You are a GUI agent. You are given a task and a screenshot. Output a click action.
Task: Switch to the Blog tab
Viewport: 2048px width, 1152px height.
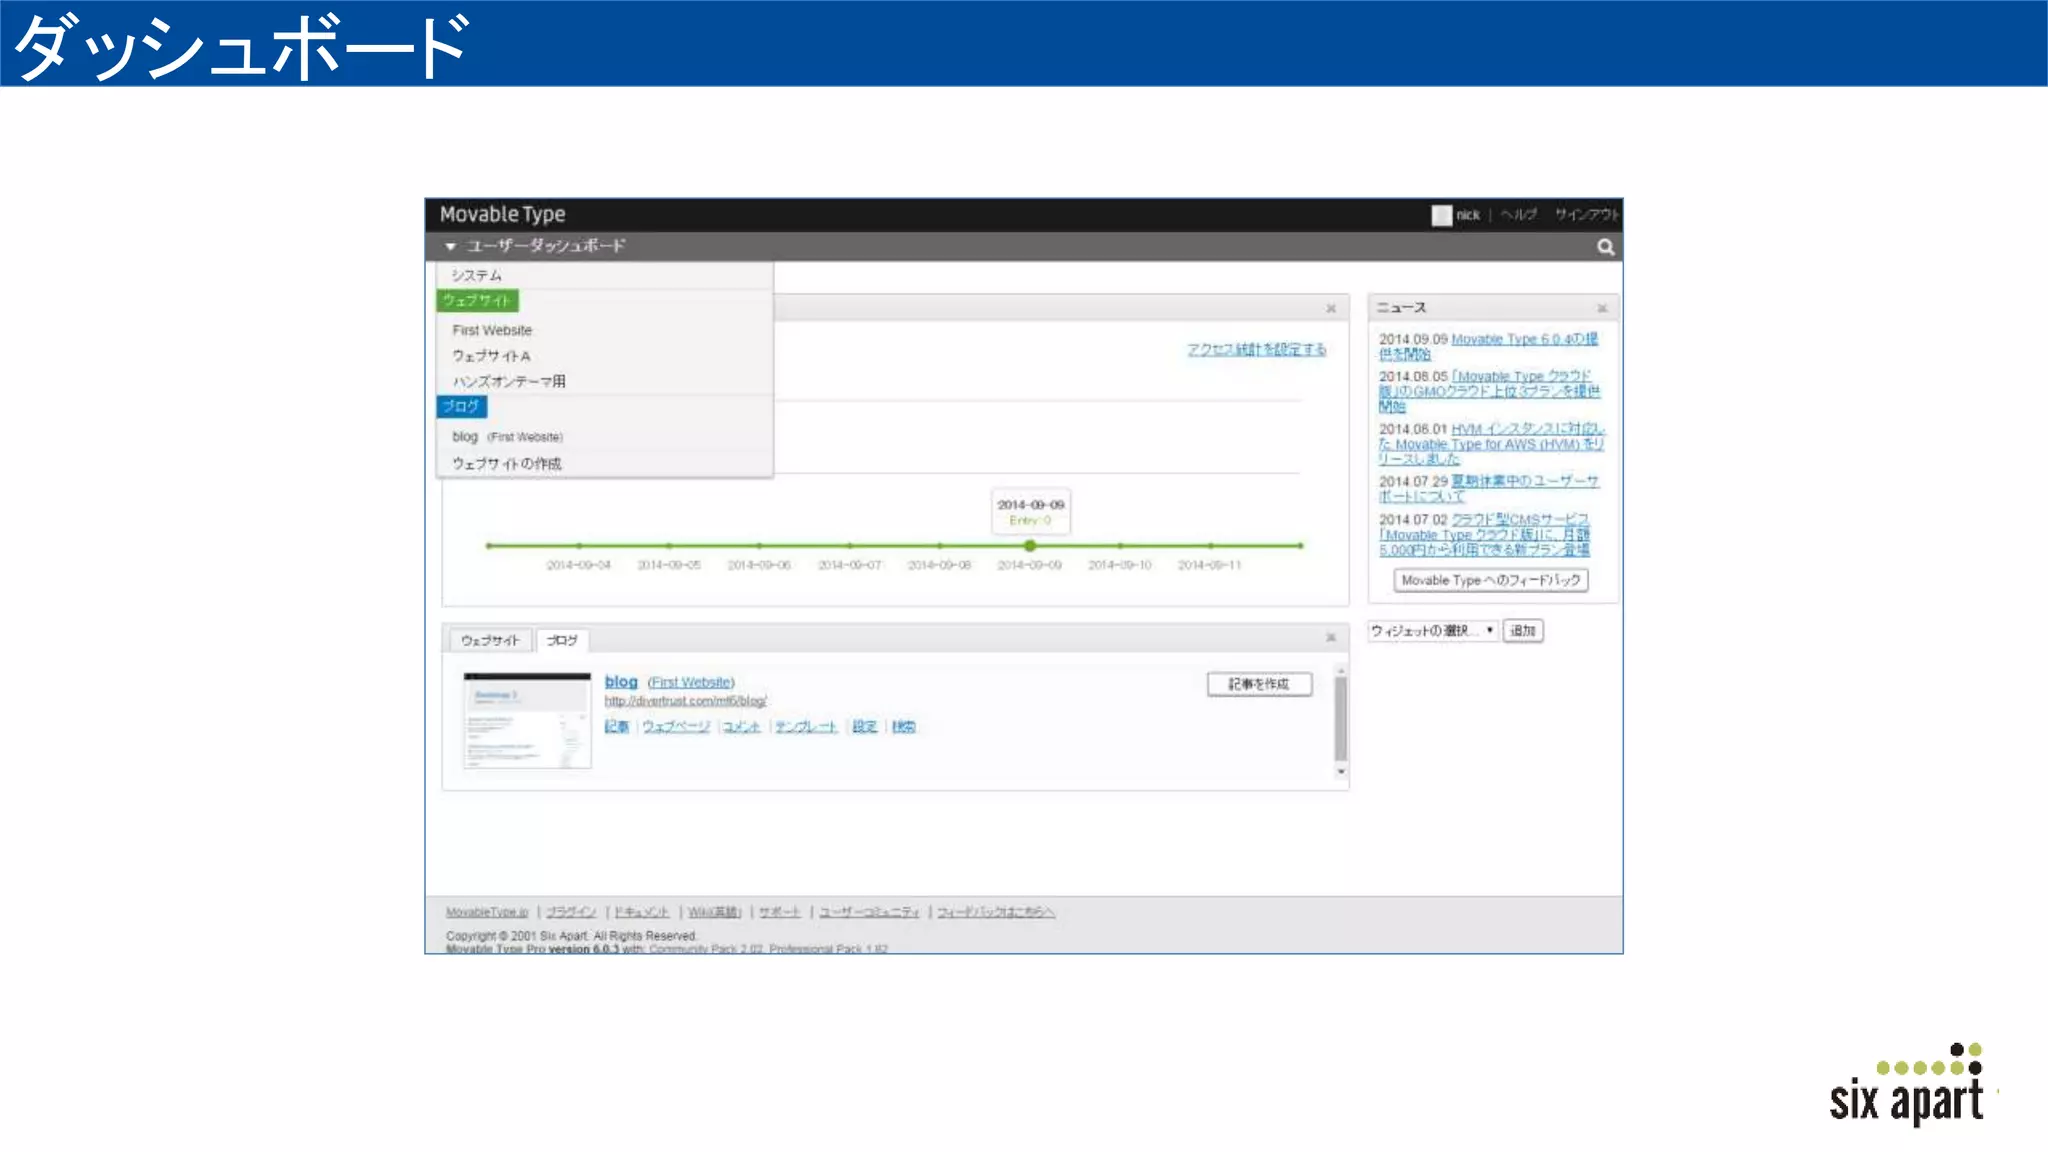click(x=562, y=640)
